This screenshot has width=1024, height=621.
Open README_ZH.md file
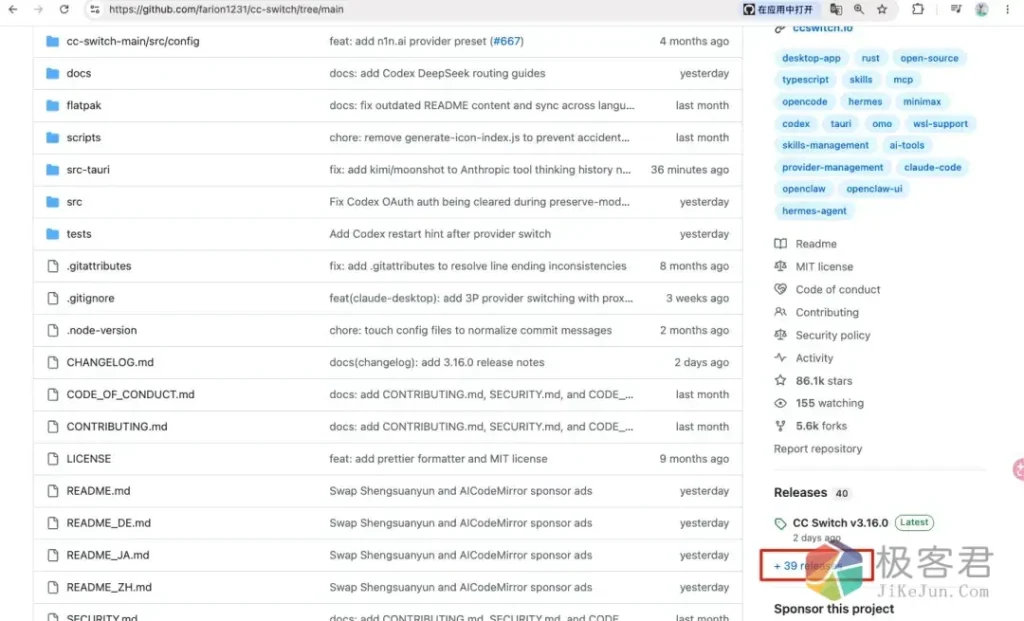coord(108,587)
